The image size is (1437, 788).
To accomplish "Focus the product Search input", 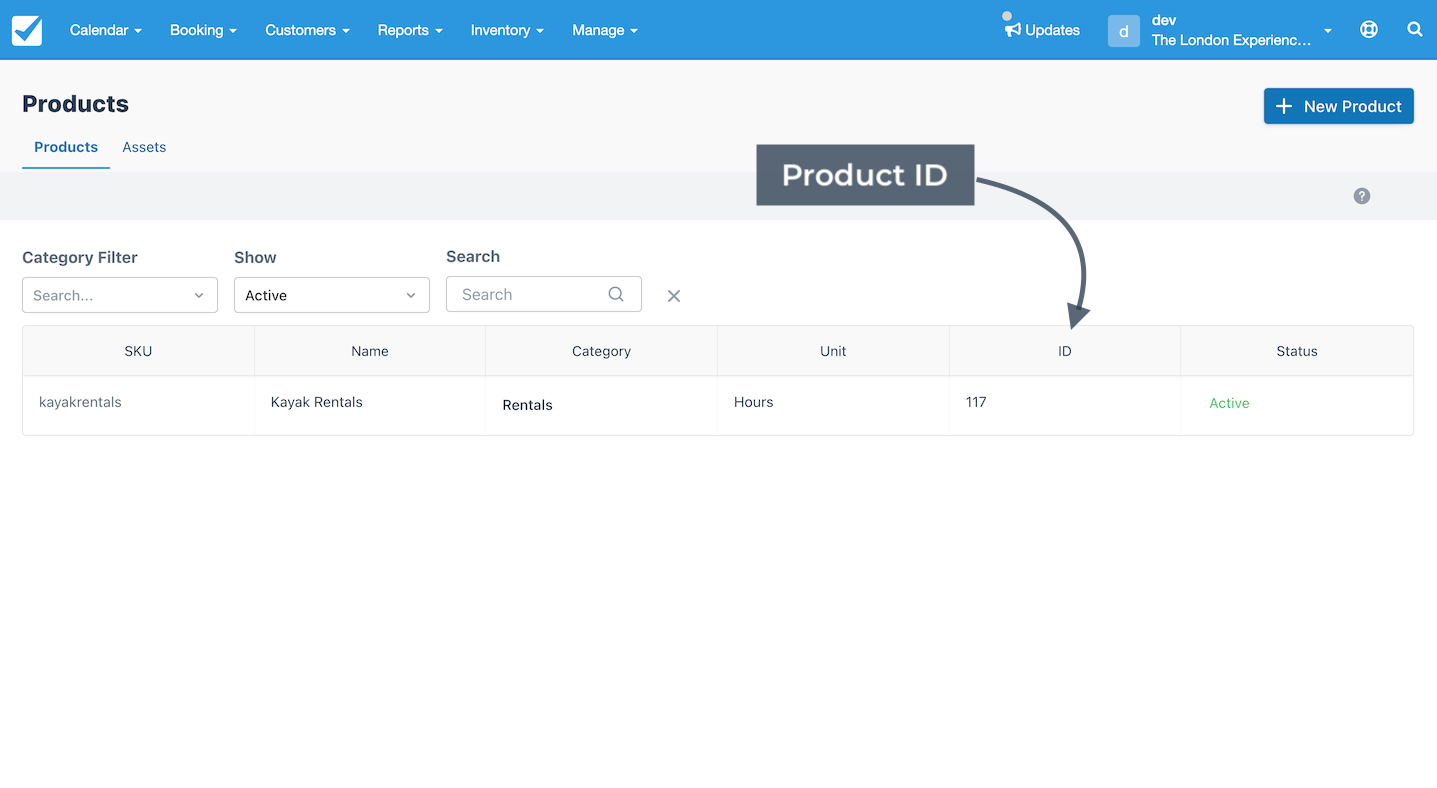I will click(x=544, y=294).
